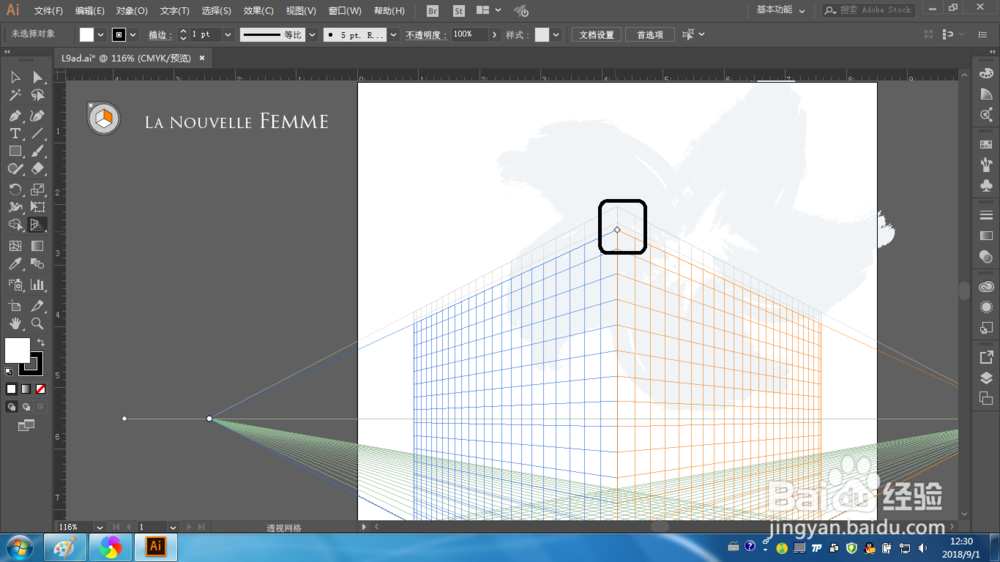Viewport: 1000px width, 562px height.
Task: Expand graphic style dropdown
Action: click(556, 35)
